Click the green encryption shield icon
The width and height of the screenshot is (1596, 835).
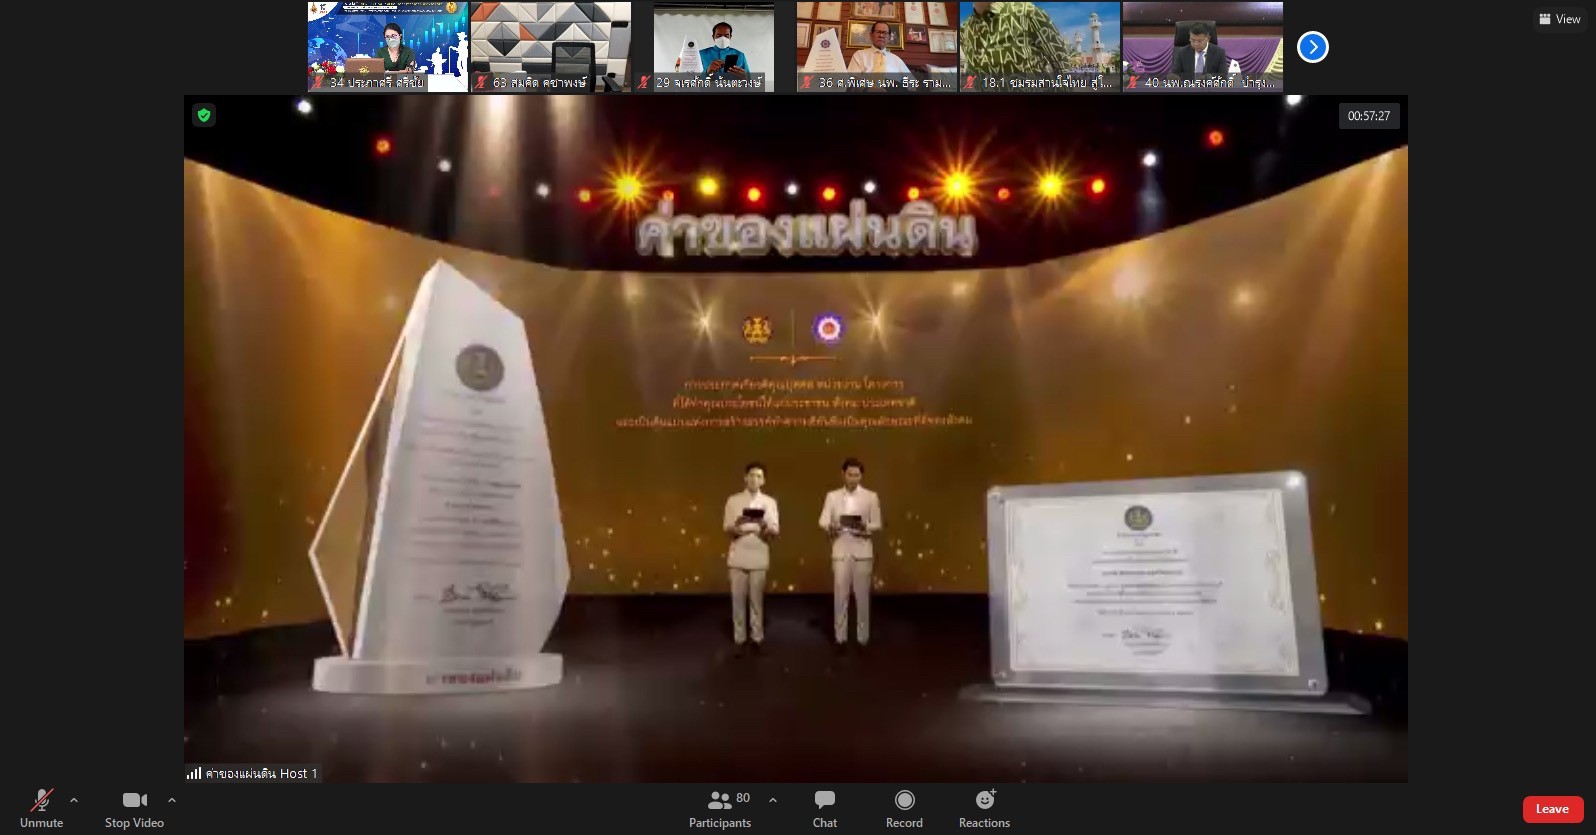click(x=204, y=115)
